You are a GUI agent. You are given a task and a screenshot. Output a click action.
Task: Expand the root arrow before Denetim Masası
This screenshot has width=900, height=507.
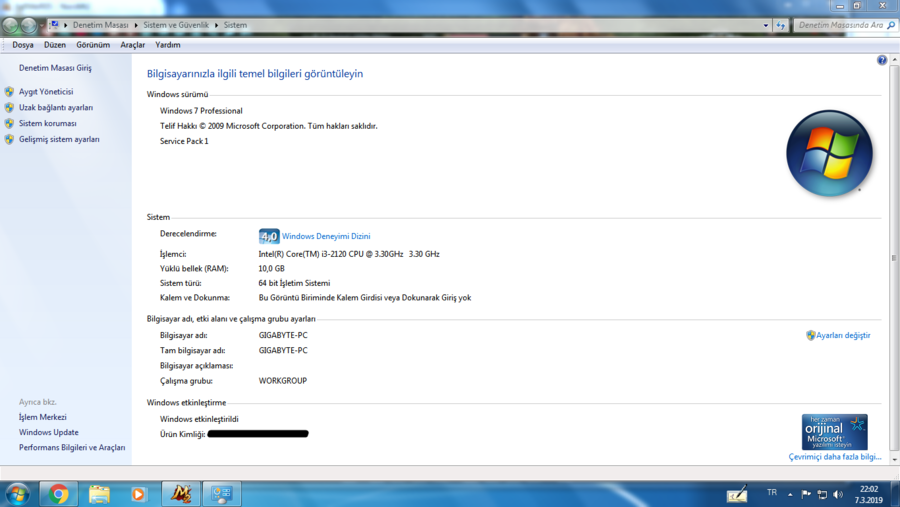(x=65, y=25)
